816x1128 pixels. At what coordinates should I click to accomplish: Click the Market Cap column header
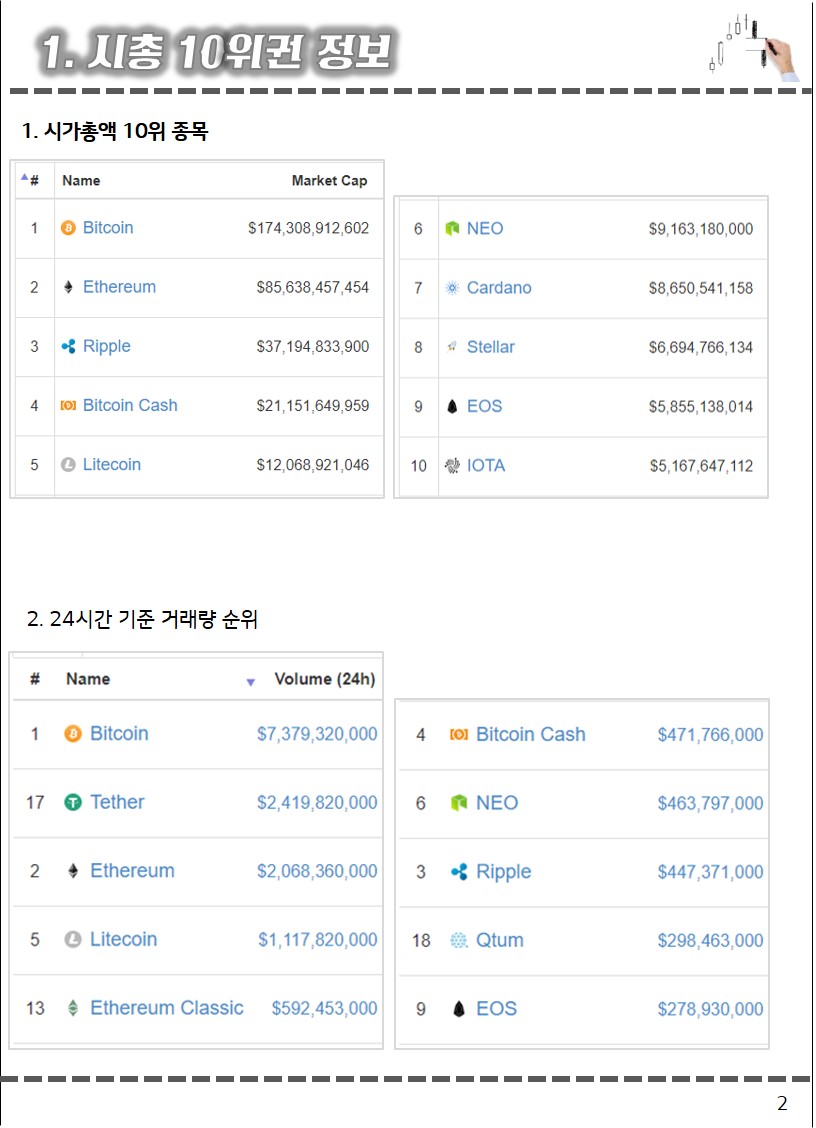tap(329, 181)
